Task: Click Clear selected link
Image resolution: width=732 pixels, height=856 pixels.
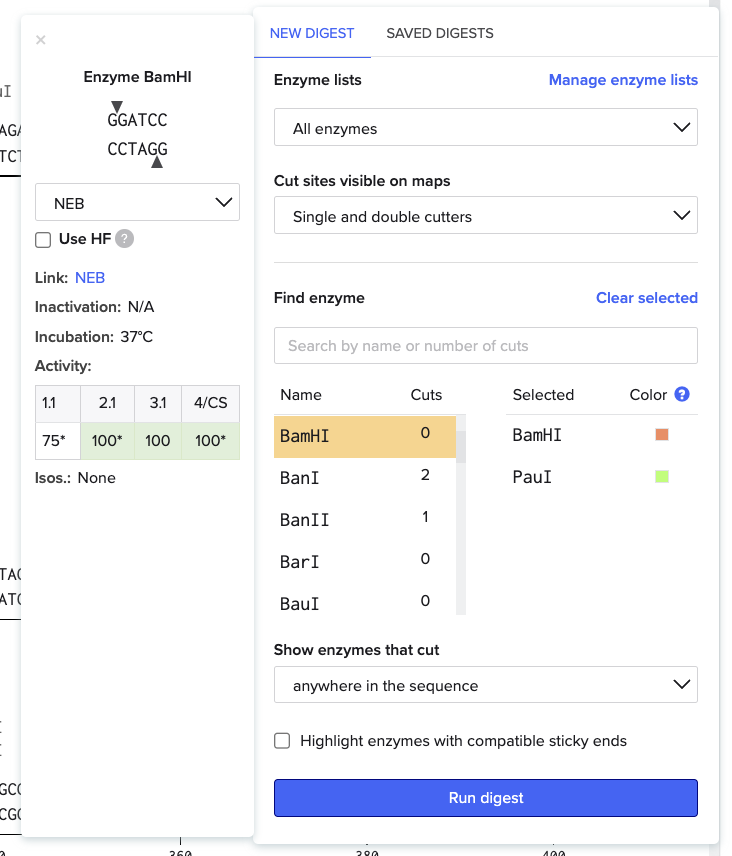Action: [x=646, y=298]
